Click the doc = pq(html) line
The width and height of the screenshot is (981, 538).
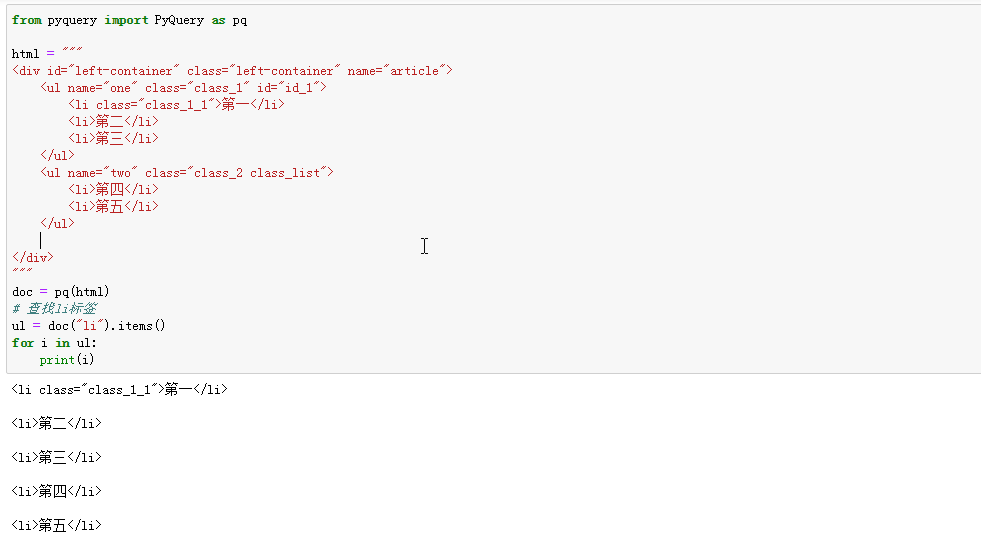coord(61,292)
